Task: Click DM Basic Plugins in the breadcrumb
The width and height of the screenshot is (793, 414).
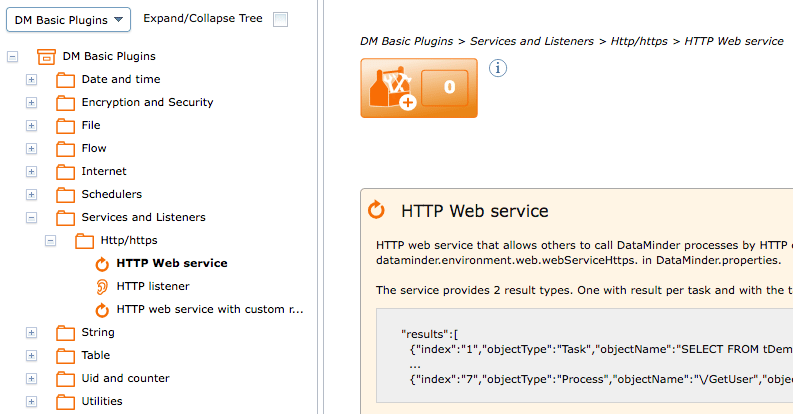Action: (407, 41)
